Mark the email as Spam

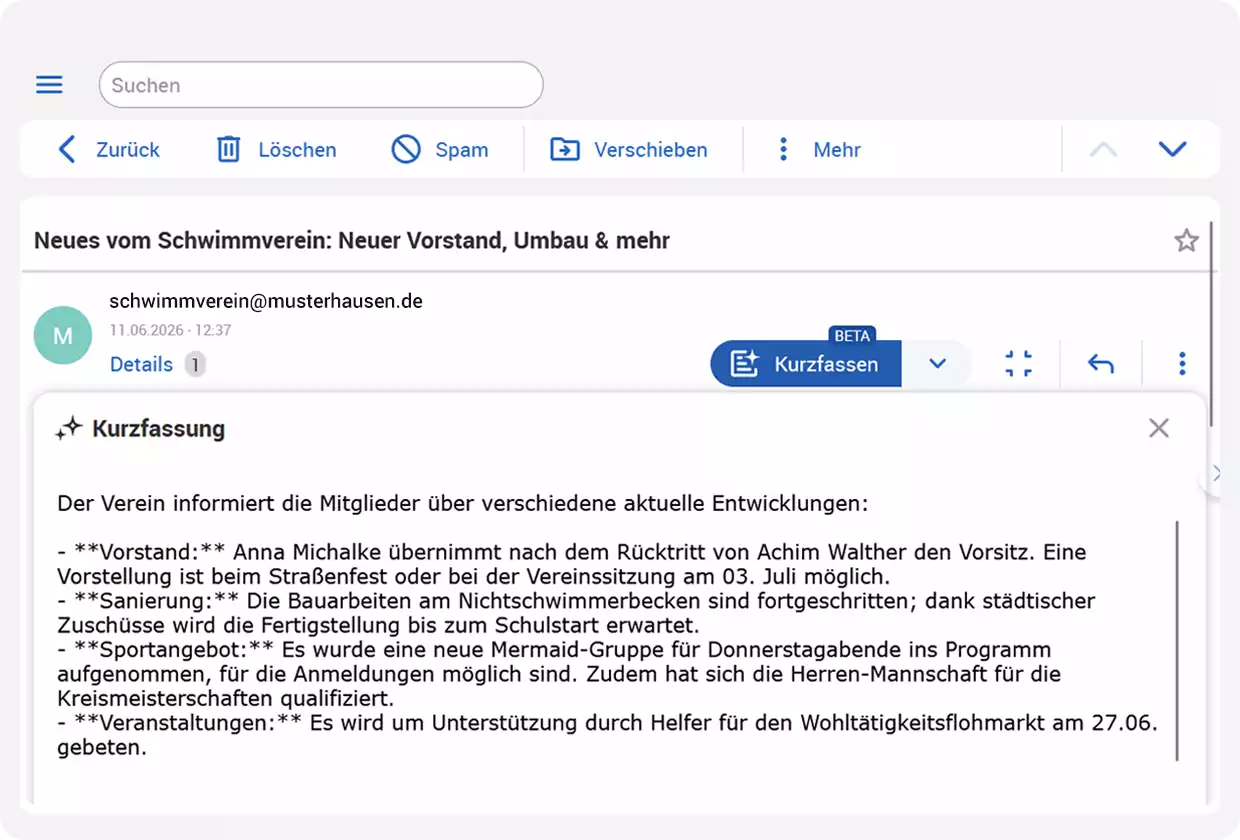coord(440,150)
